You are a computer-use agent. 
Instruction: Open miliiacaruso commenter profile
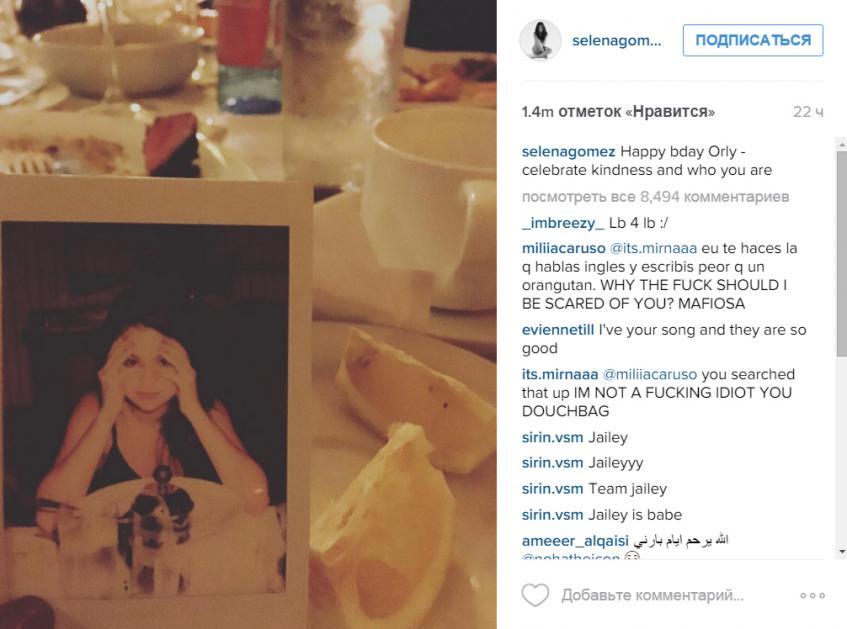563,249
